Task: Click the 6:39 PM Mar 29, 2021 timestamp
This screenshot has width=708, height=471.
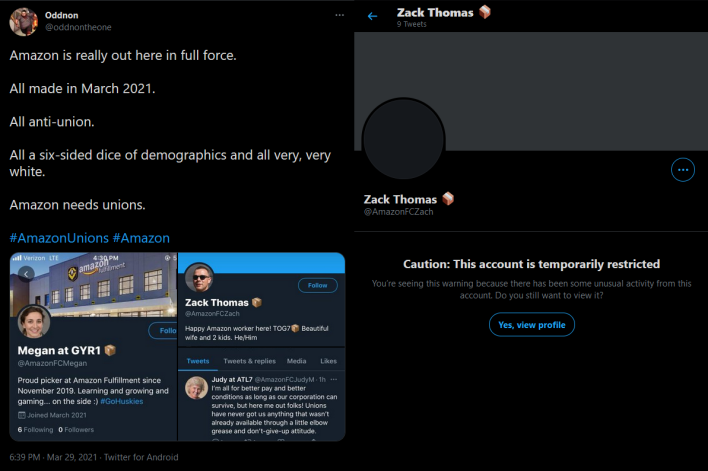Action: click(53, 457)
